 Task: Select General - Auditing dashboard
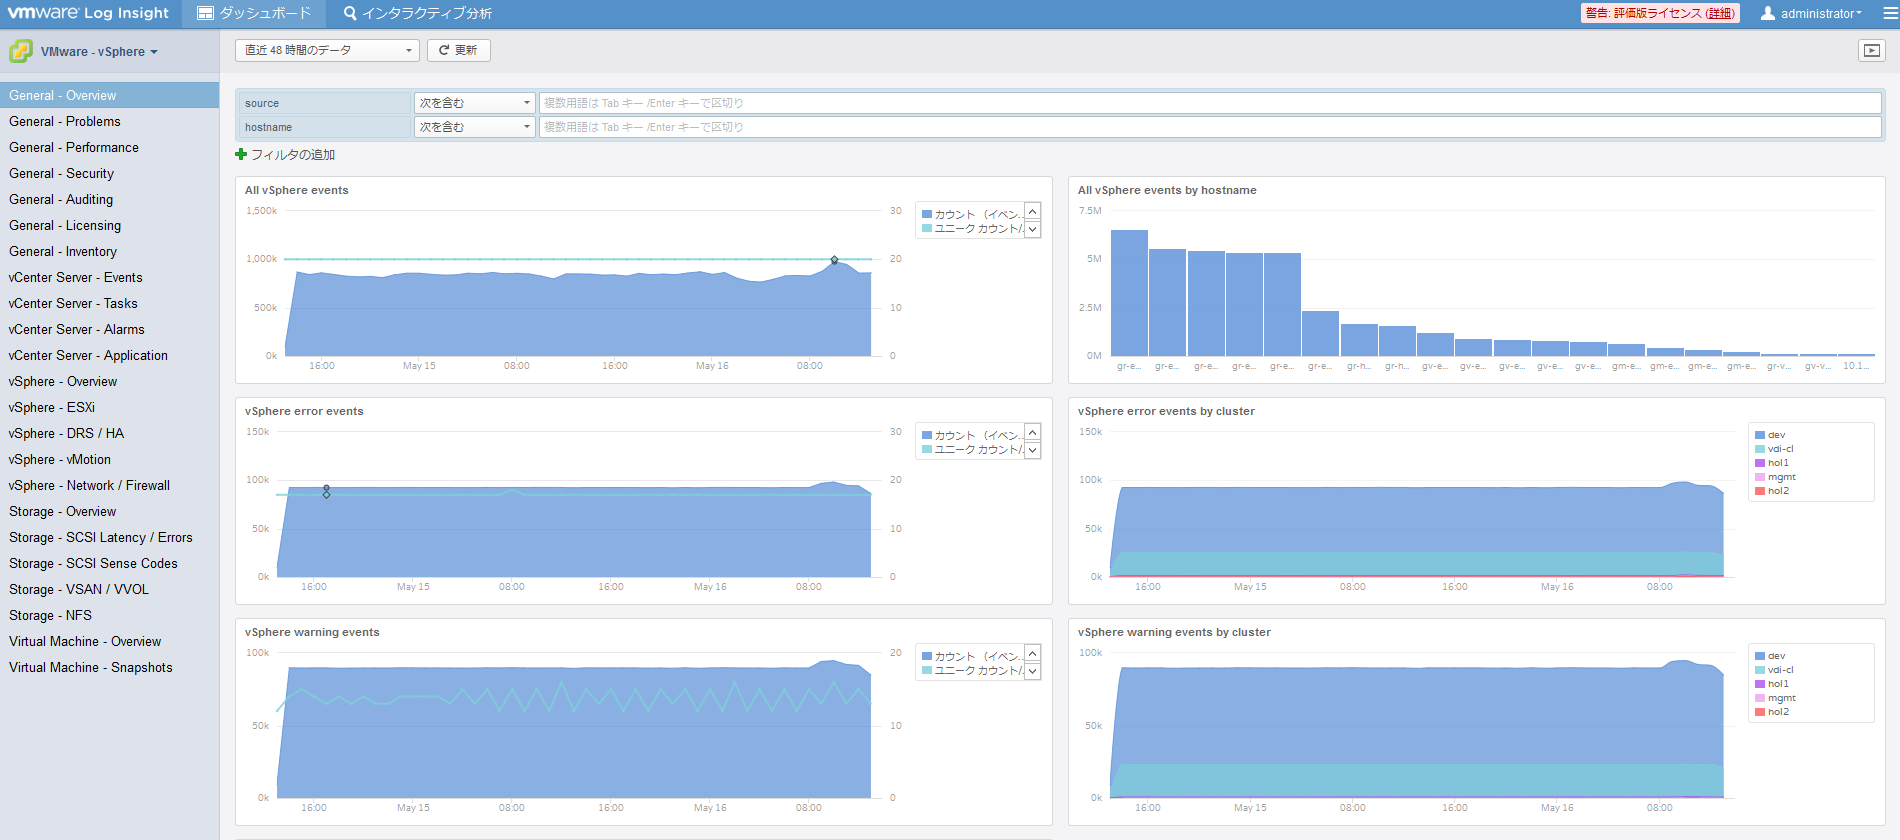tap(110, 199)
